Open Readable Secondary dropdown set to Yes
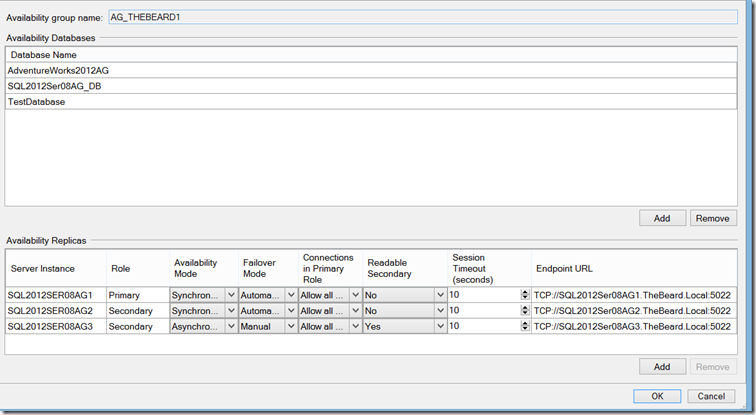Viewport: 756px width, 415px height. (x=440, y=326)
